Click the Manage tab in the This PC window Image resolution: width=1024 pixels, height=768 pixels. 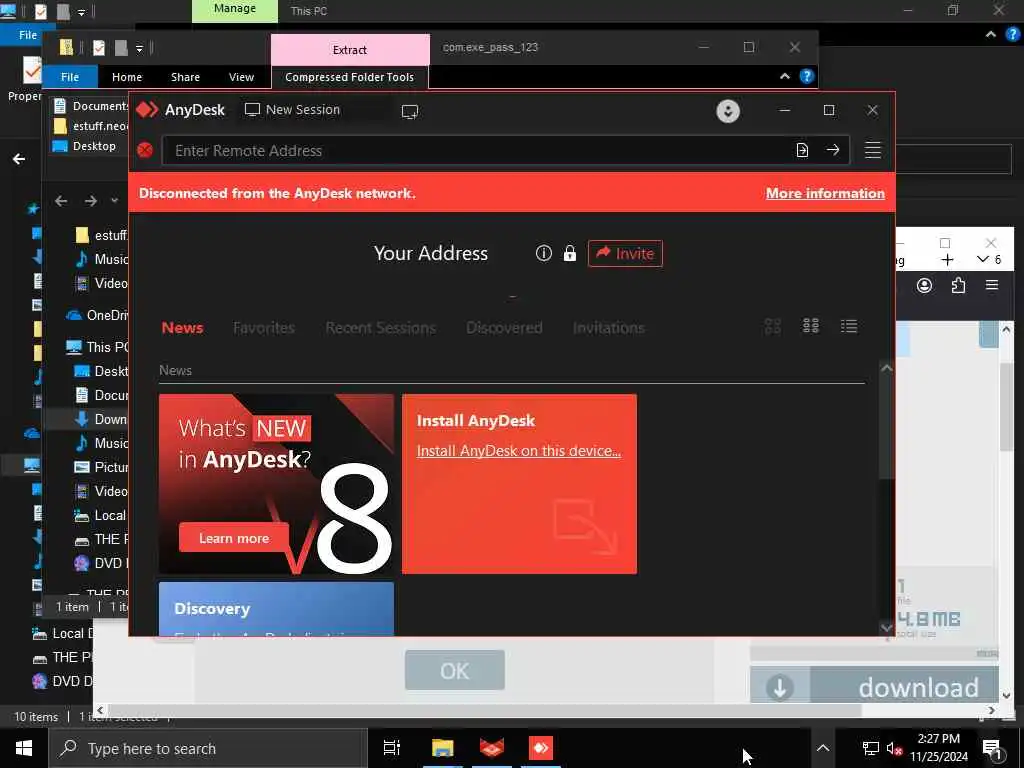click(234, 9)
